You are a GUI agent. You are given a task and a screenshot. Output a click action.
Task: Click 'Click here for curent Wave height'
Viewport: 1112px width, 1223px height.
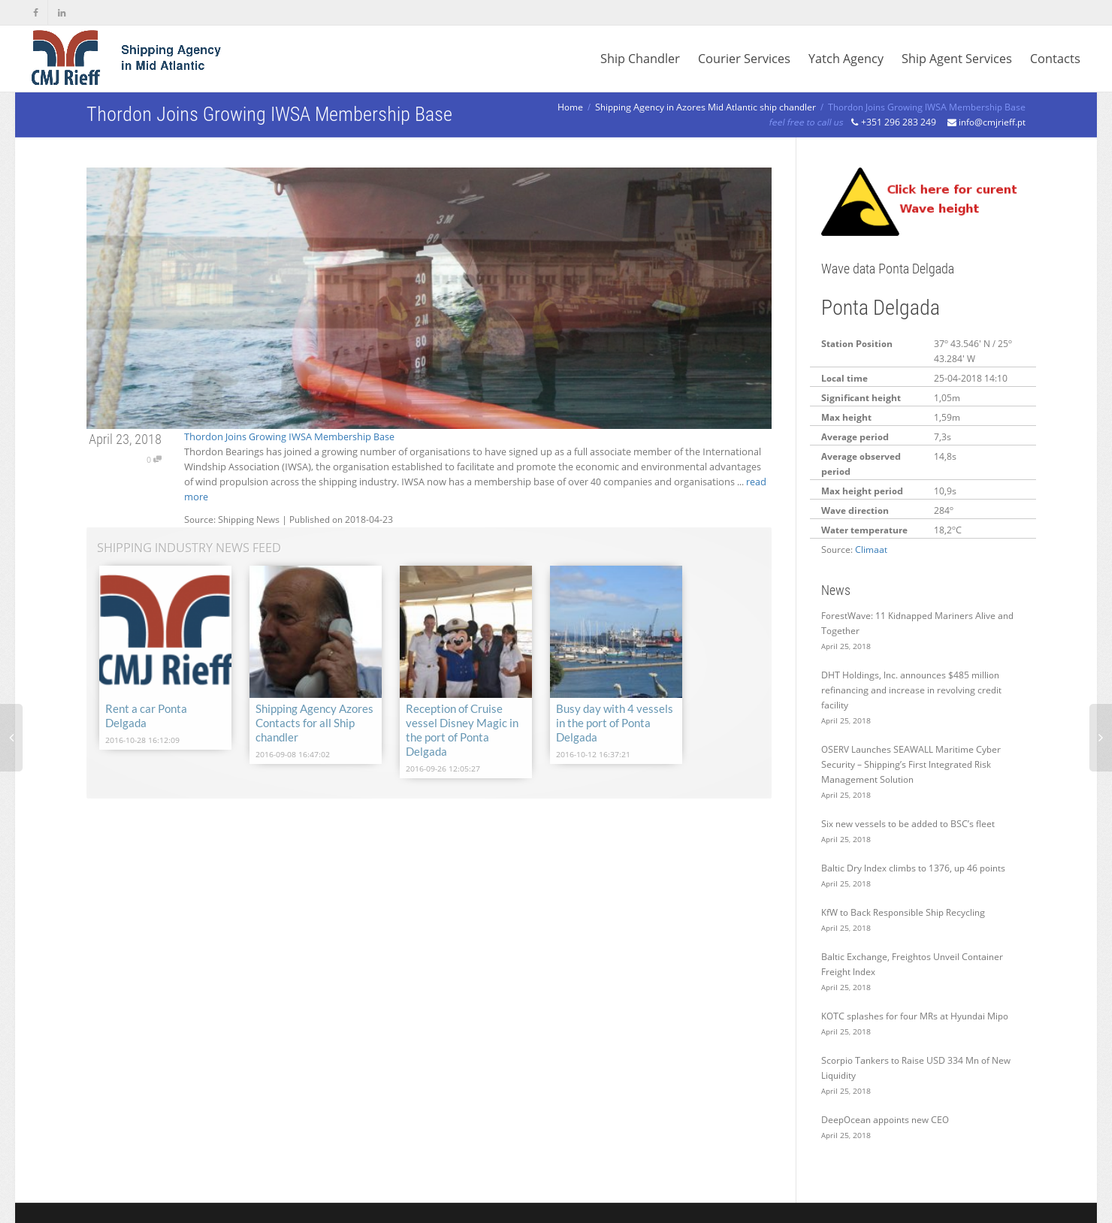coord(951,199)
